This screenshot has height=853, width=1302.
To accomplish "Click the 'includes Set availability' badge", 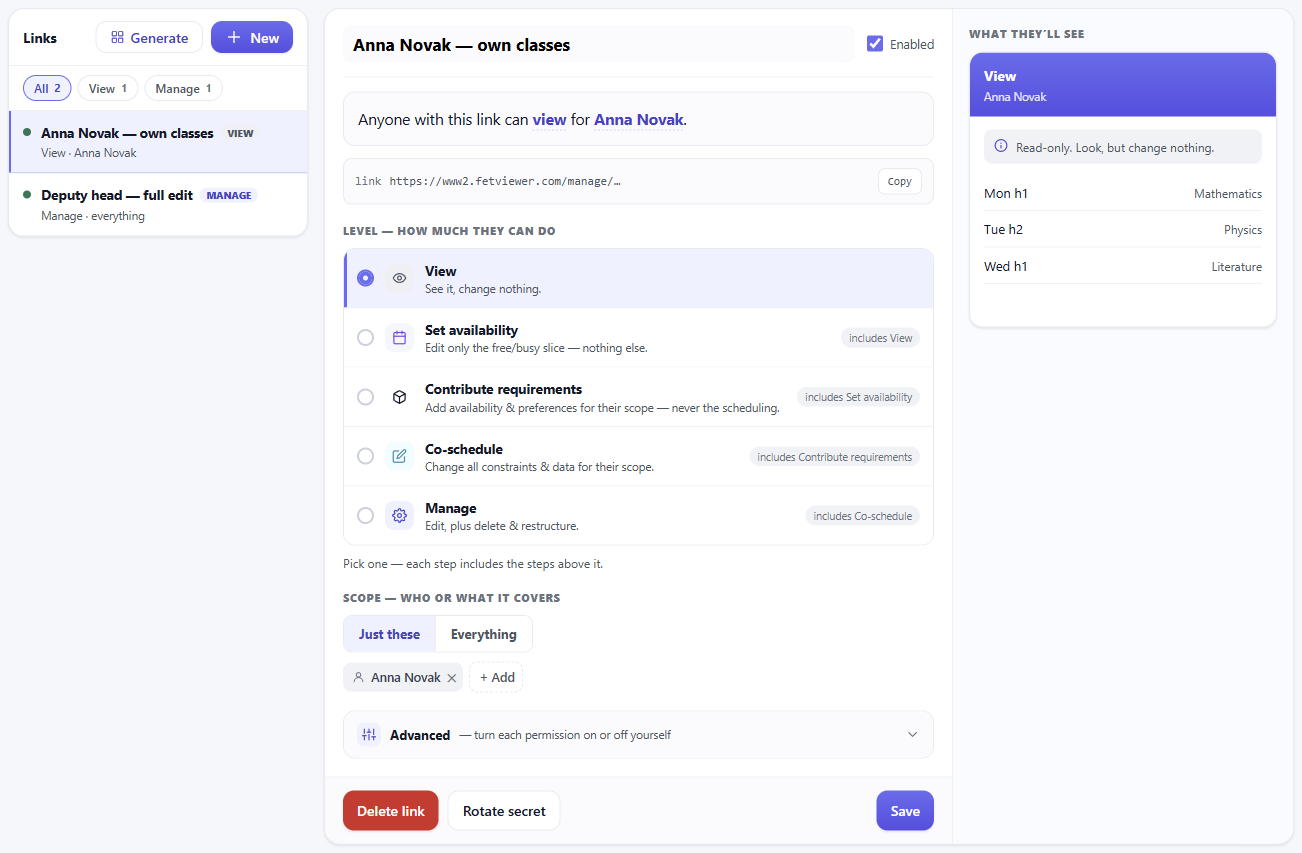I will (x=858, y=397).
